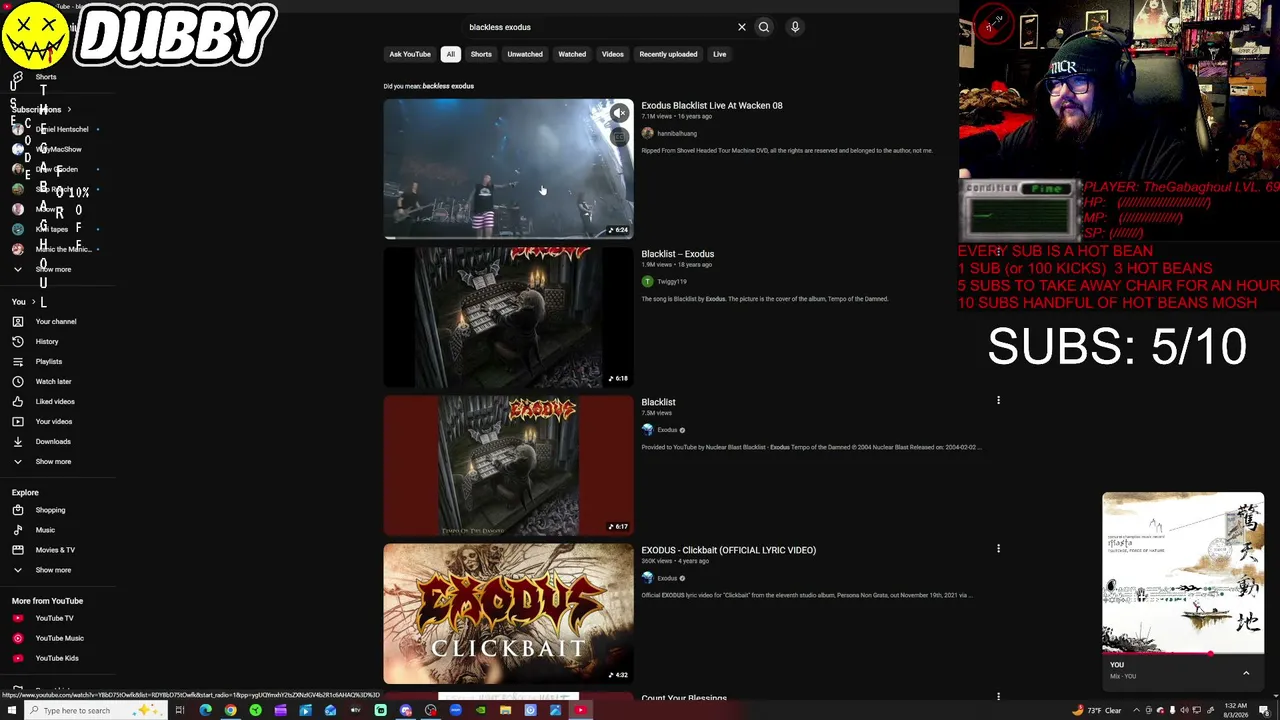Open the Subscriptions section chevron

(x=69, y=109)
